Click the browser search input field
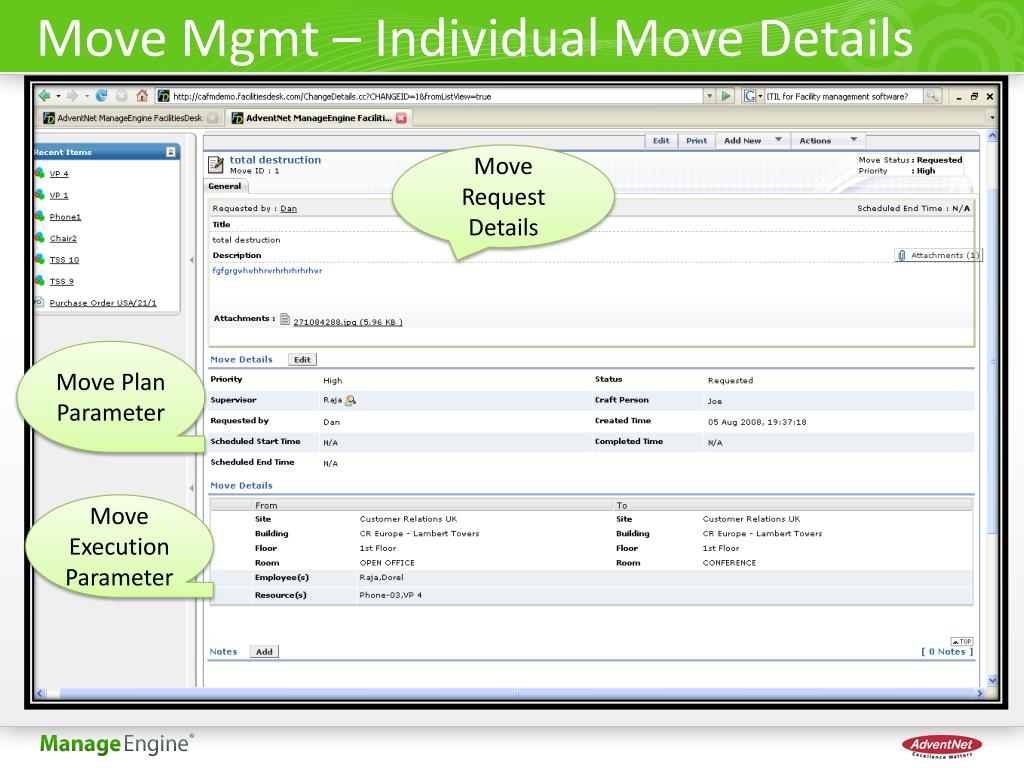1024x768 pixels. (x=843, y=96)
